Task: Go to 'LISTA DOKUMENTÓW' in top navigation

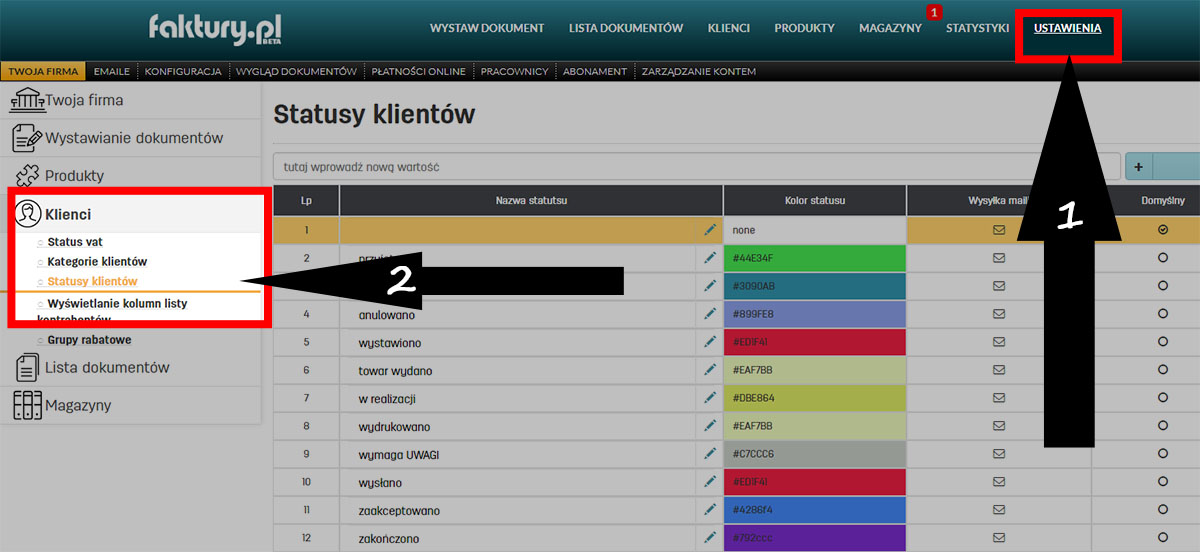Action: (x=626, y=28)
